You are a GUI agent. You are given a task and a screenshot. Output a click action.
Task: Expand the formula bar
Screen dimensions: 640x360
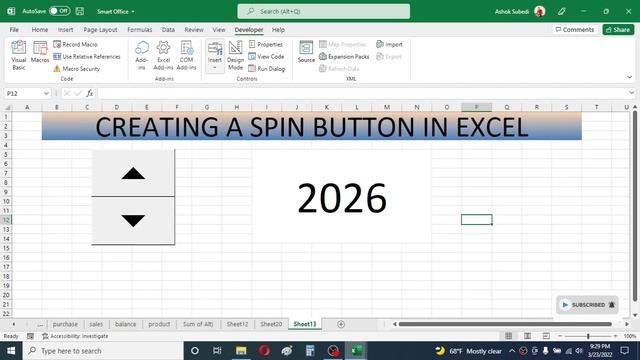pos(631,93)
